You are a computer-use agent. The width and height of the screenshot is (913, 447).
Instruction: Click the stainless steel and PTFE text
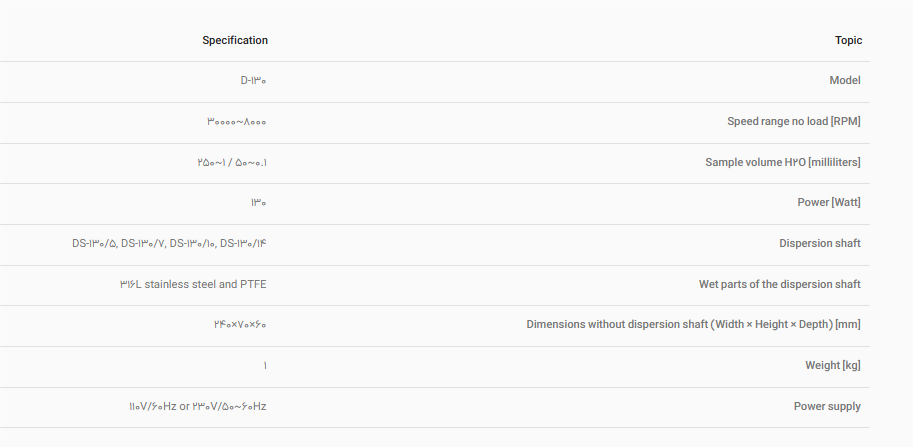coord(193,284)
